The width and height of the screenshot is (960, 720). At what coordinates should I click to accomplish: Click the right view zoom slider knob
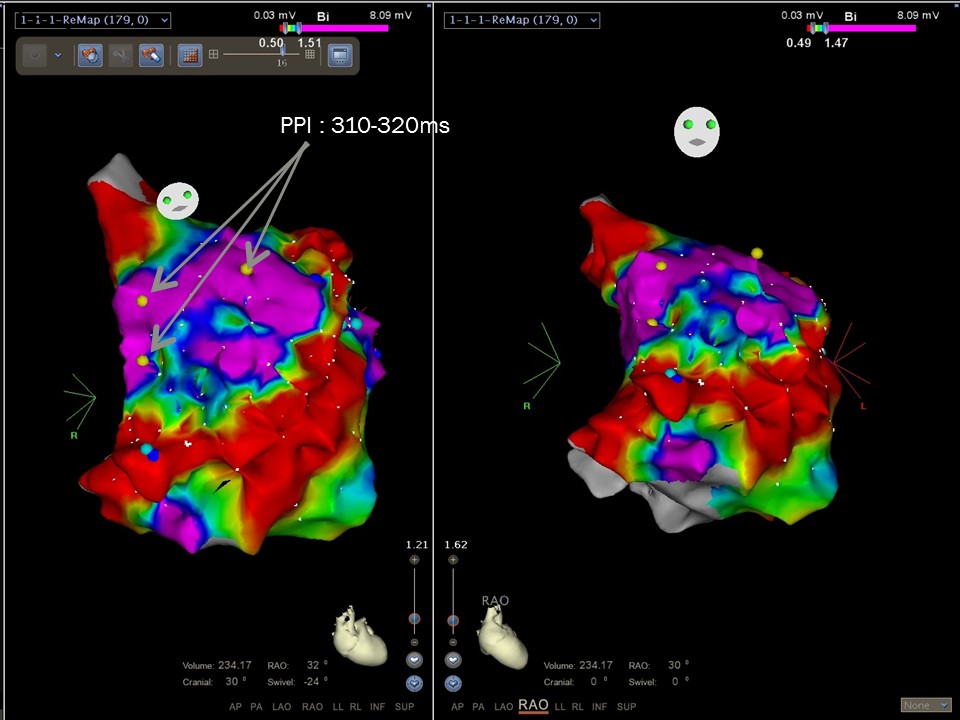coord(453,620)
